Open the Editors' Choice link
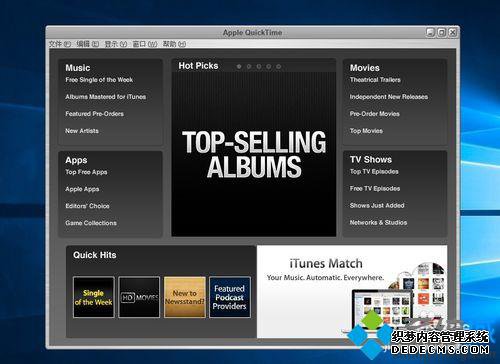Image resolution: width=500 pixels, height=364 pixels. click(87, 206)
